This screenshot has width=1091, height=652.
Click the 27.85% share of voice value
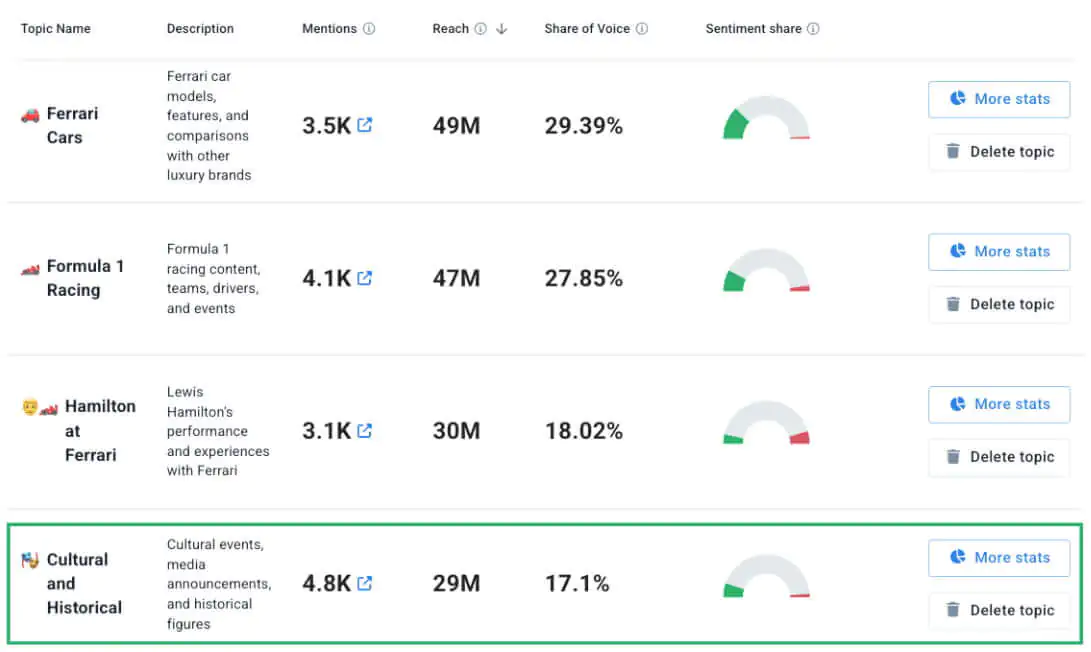[x=583, y=278]
